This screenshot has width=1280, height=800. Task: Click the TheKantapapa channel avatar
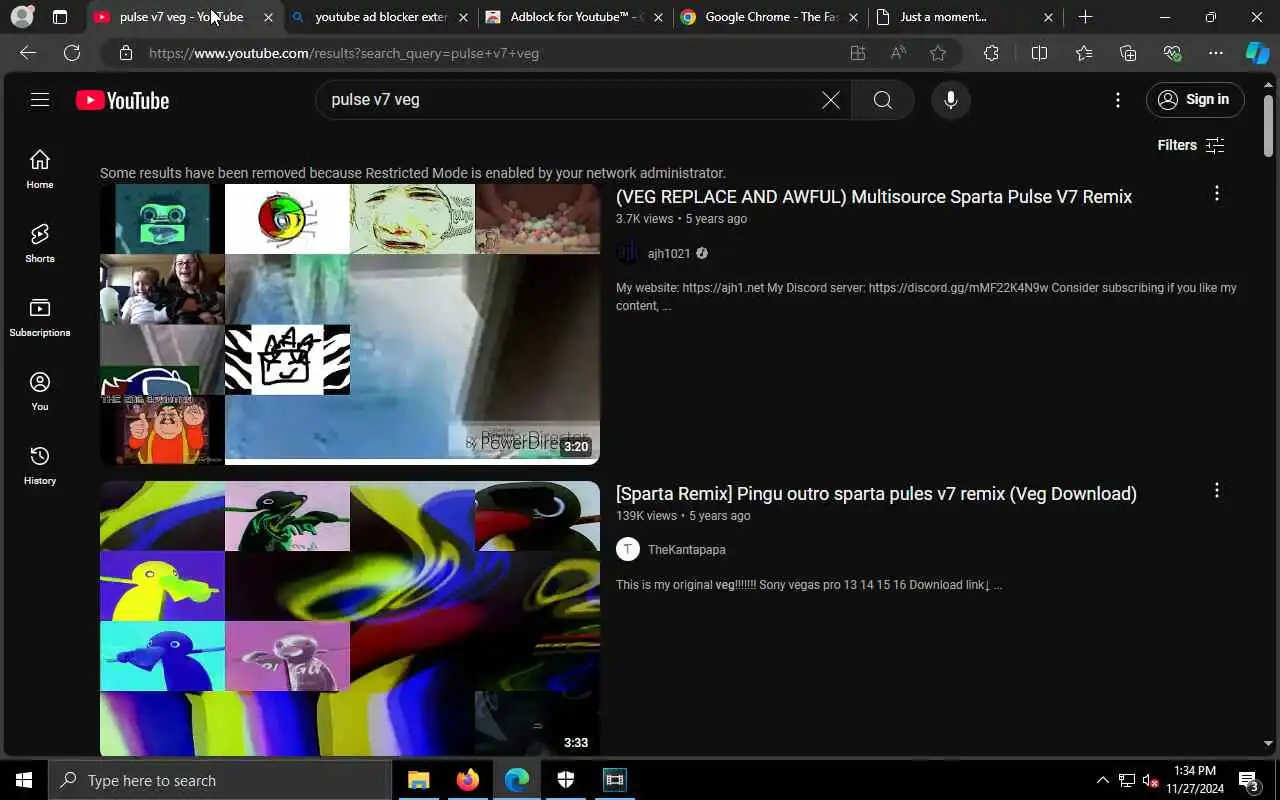coord(628,549)
